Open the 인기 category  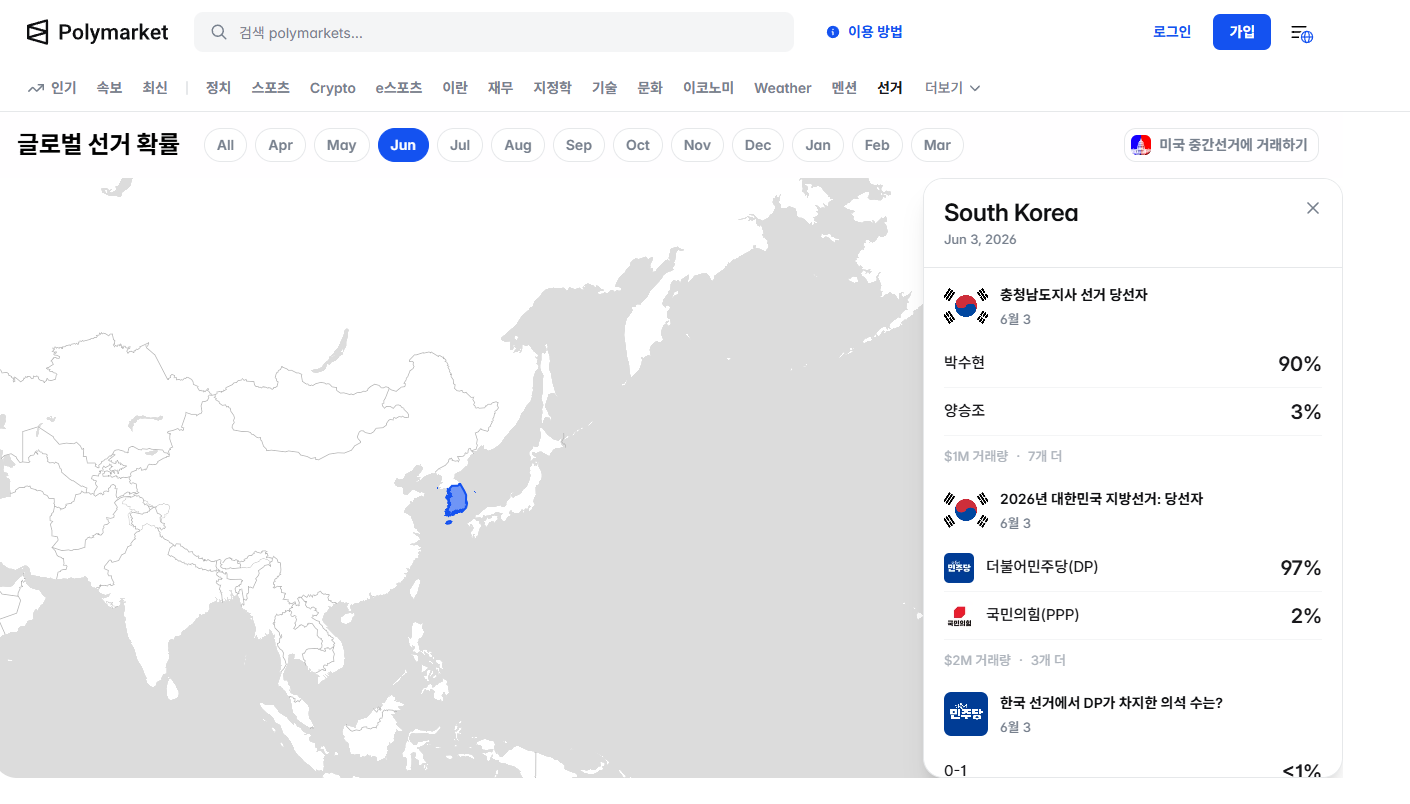pyautogui.click(x=64, y=88)
